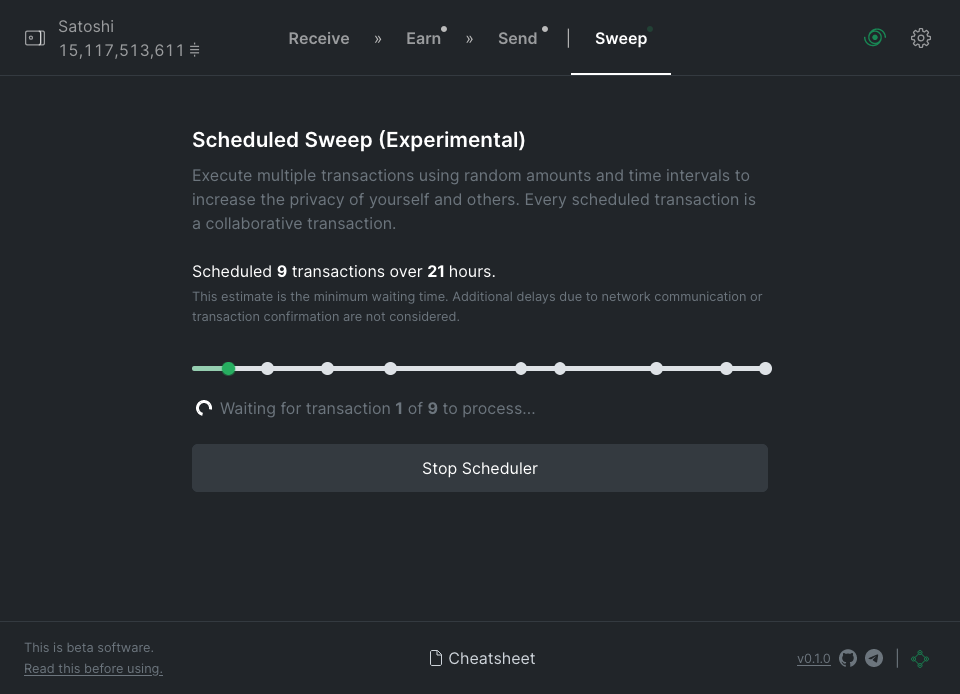This screenshot has height=694, width=960.
Task: Click the wallet balance 15,117,513,611
Action: pyautogui.click(x=121, y=50)
